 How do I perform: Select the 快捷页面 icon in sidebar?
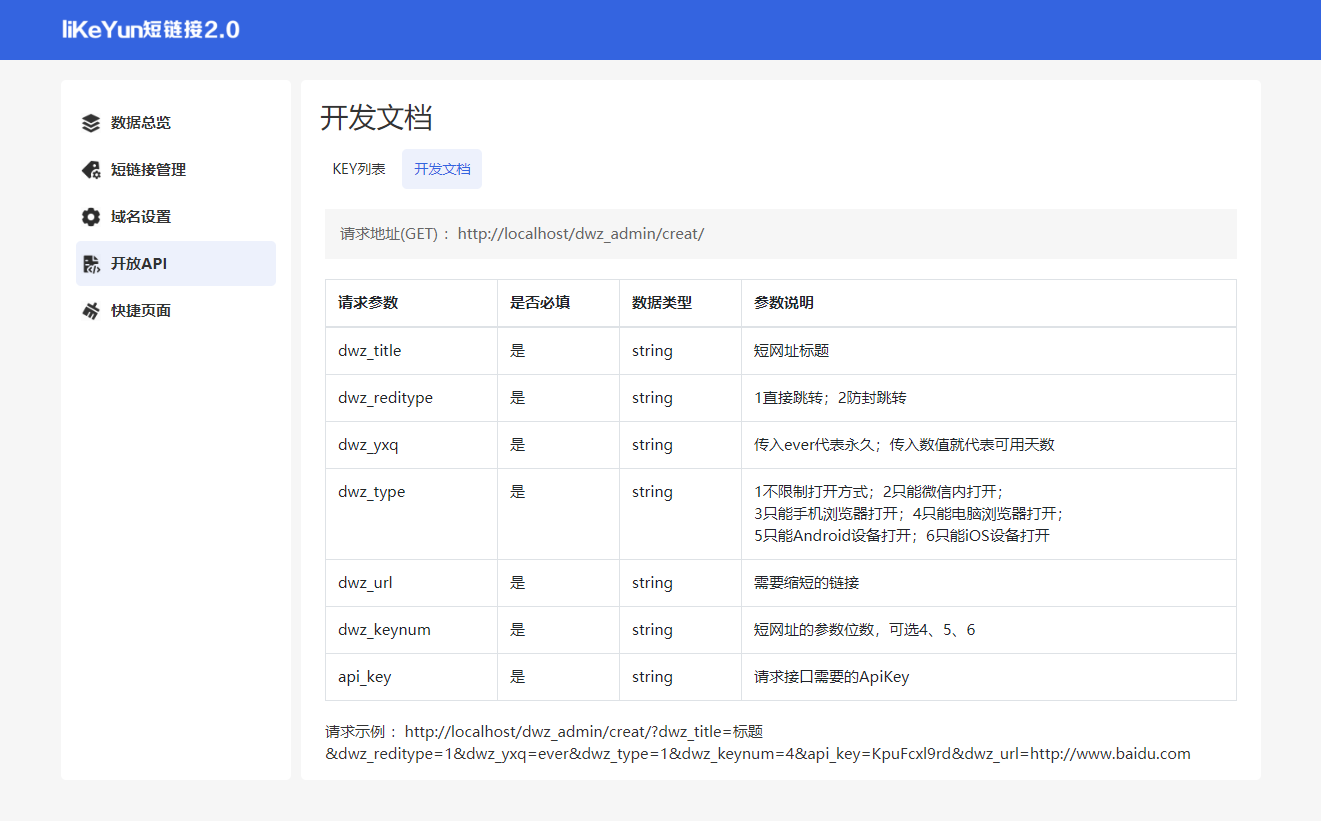tap(90, 310)
